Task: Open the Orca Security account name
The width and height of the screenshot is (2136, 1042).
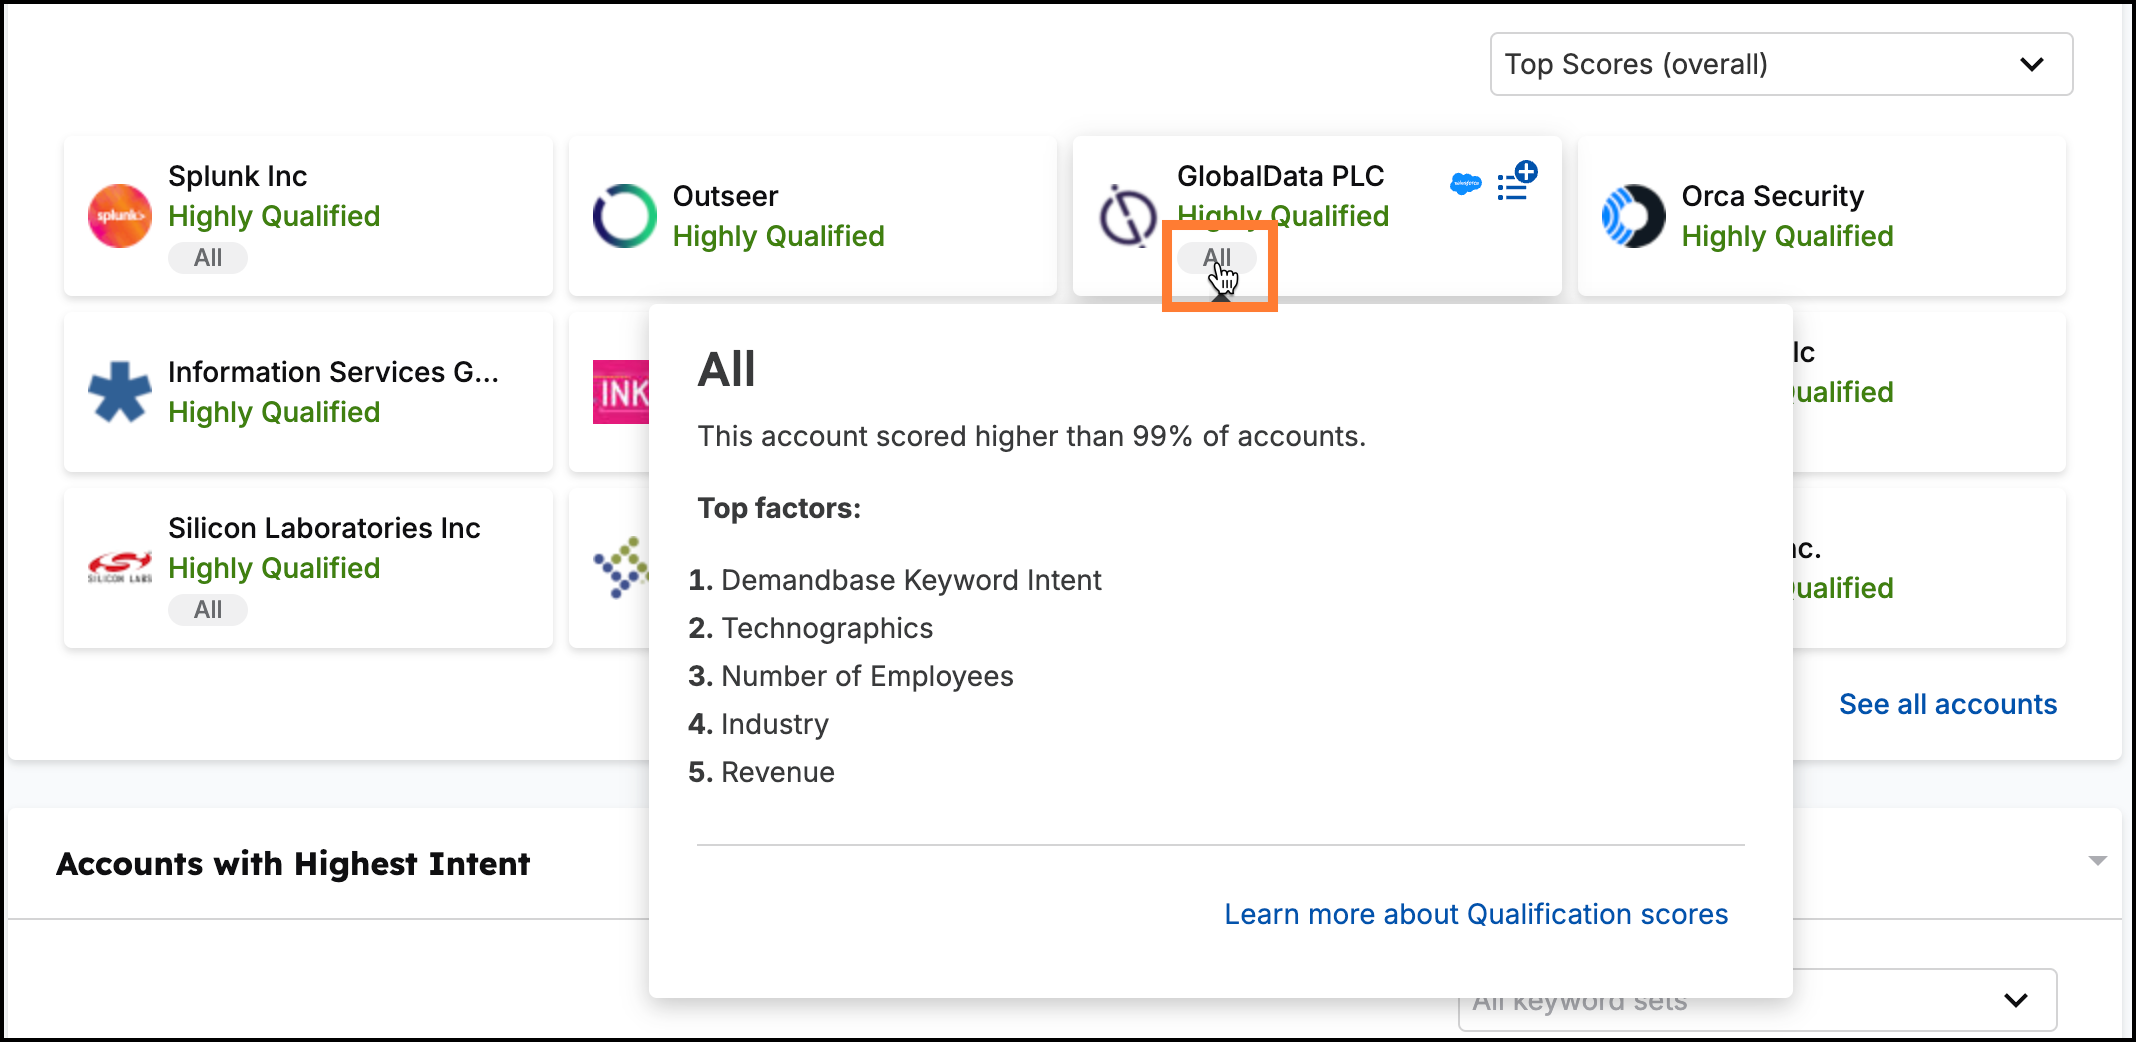Action: [x=1772, y=196]
